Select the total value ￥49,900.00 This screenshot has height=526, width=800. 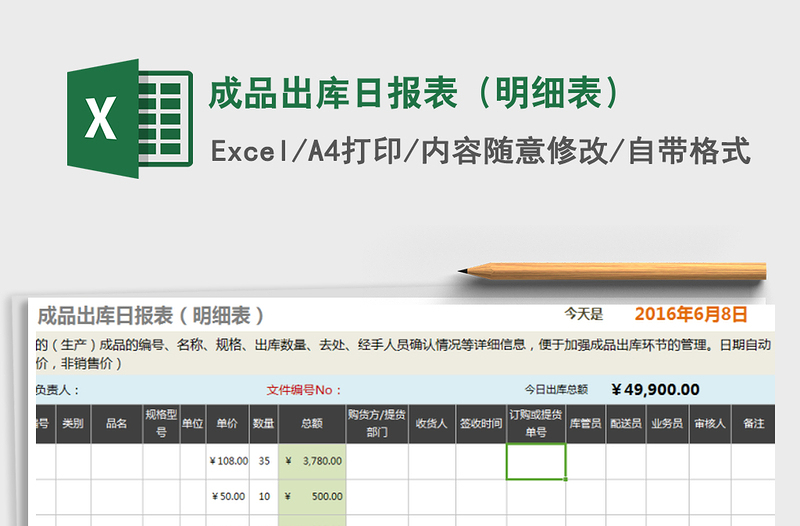point(655,390)
